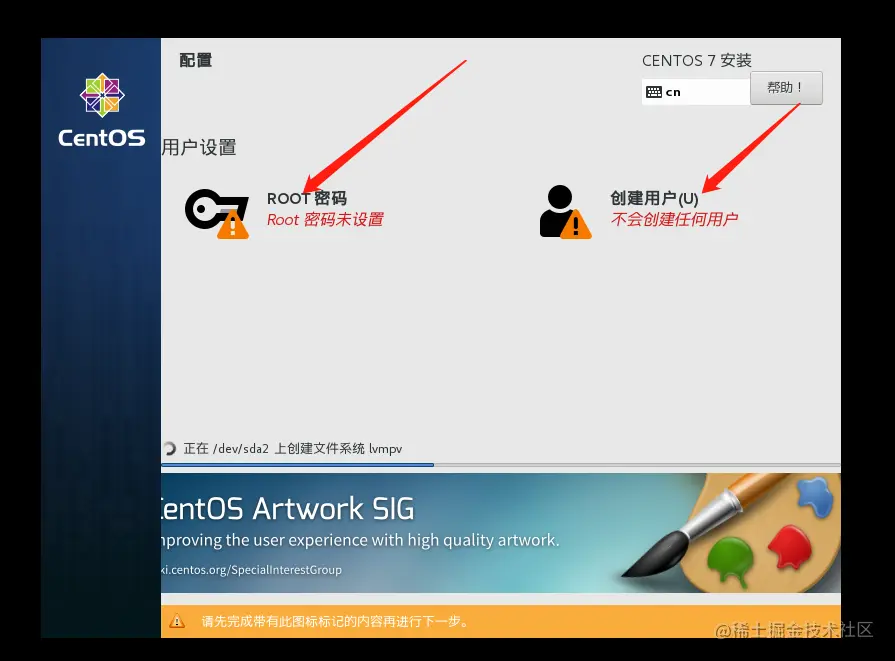Viewport: 895px width, 661px height.
Task: Click the warning triangle in the orange banner
Action: pos(177,620)
